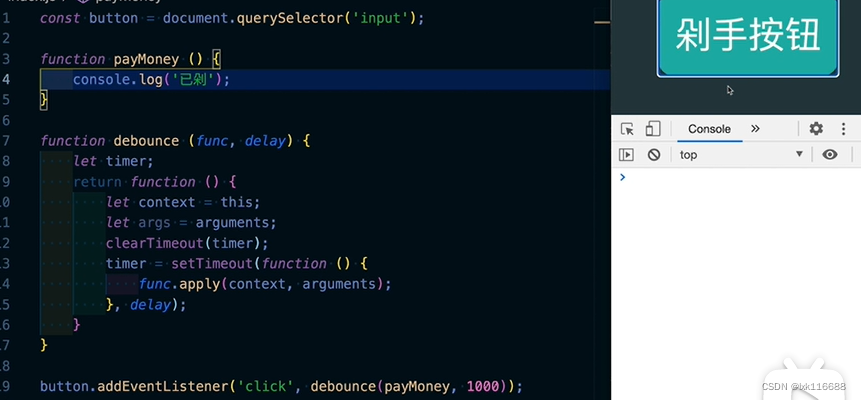
Task: Click the 'let timer;' statement
Action: 114,162
